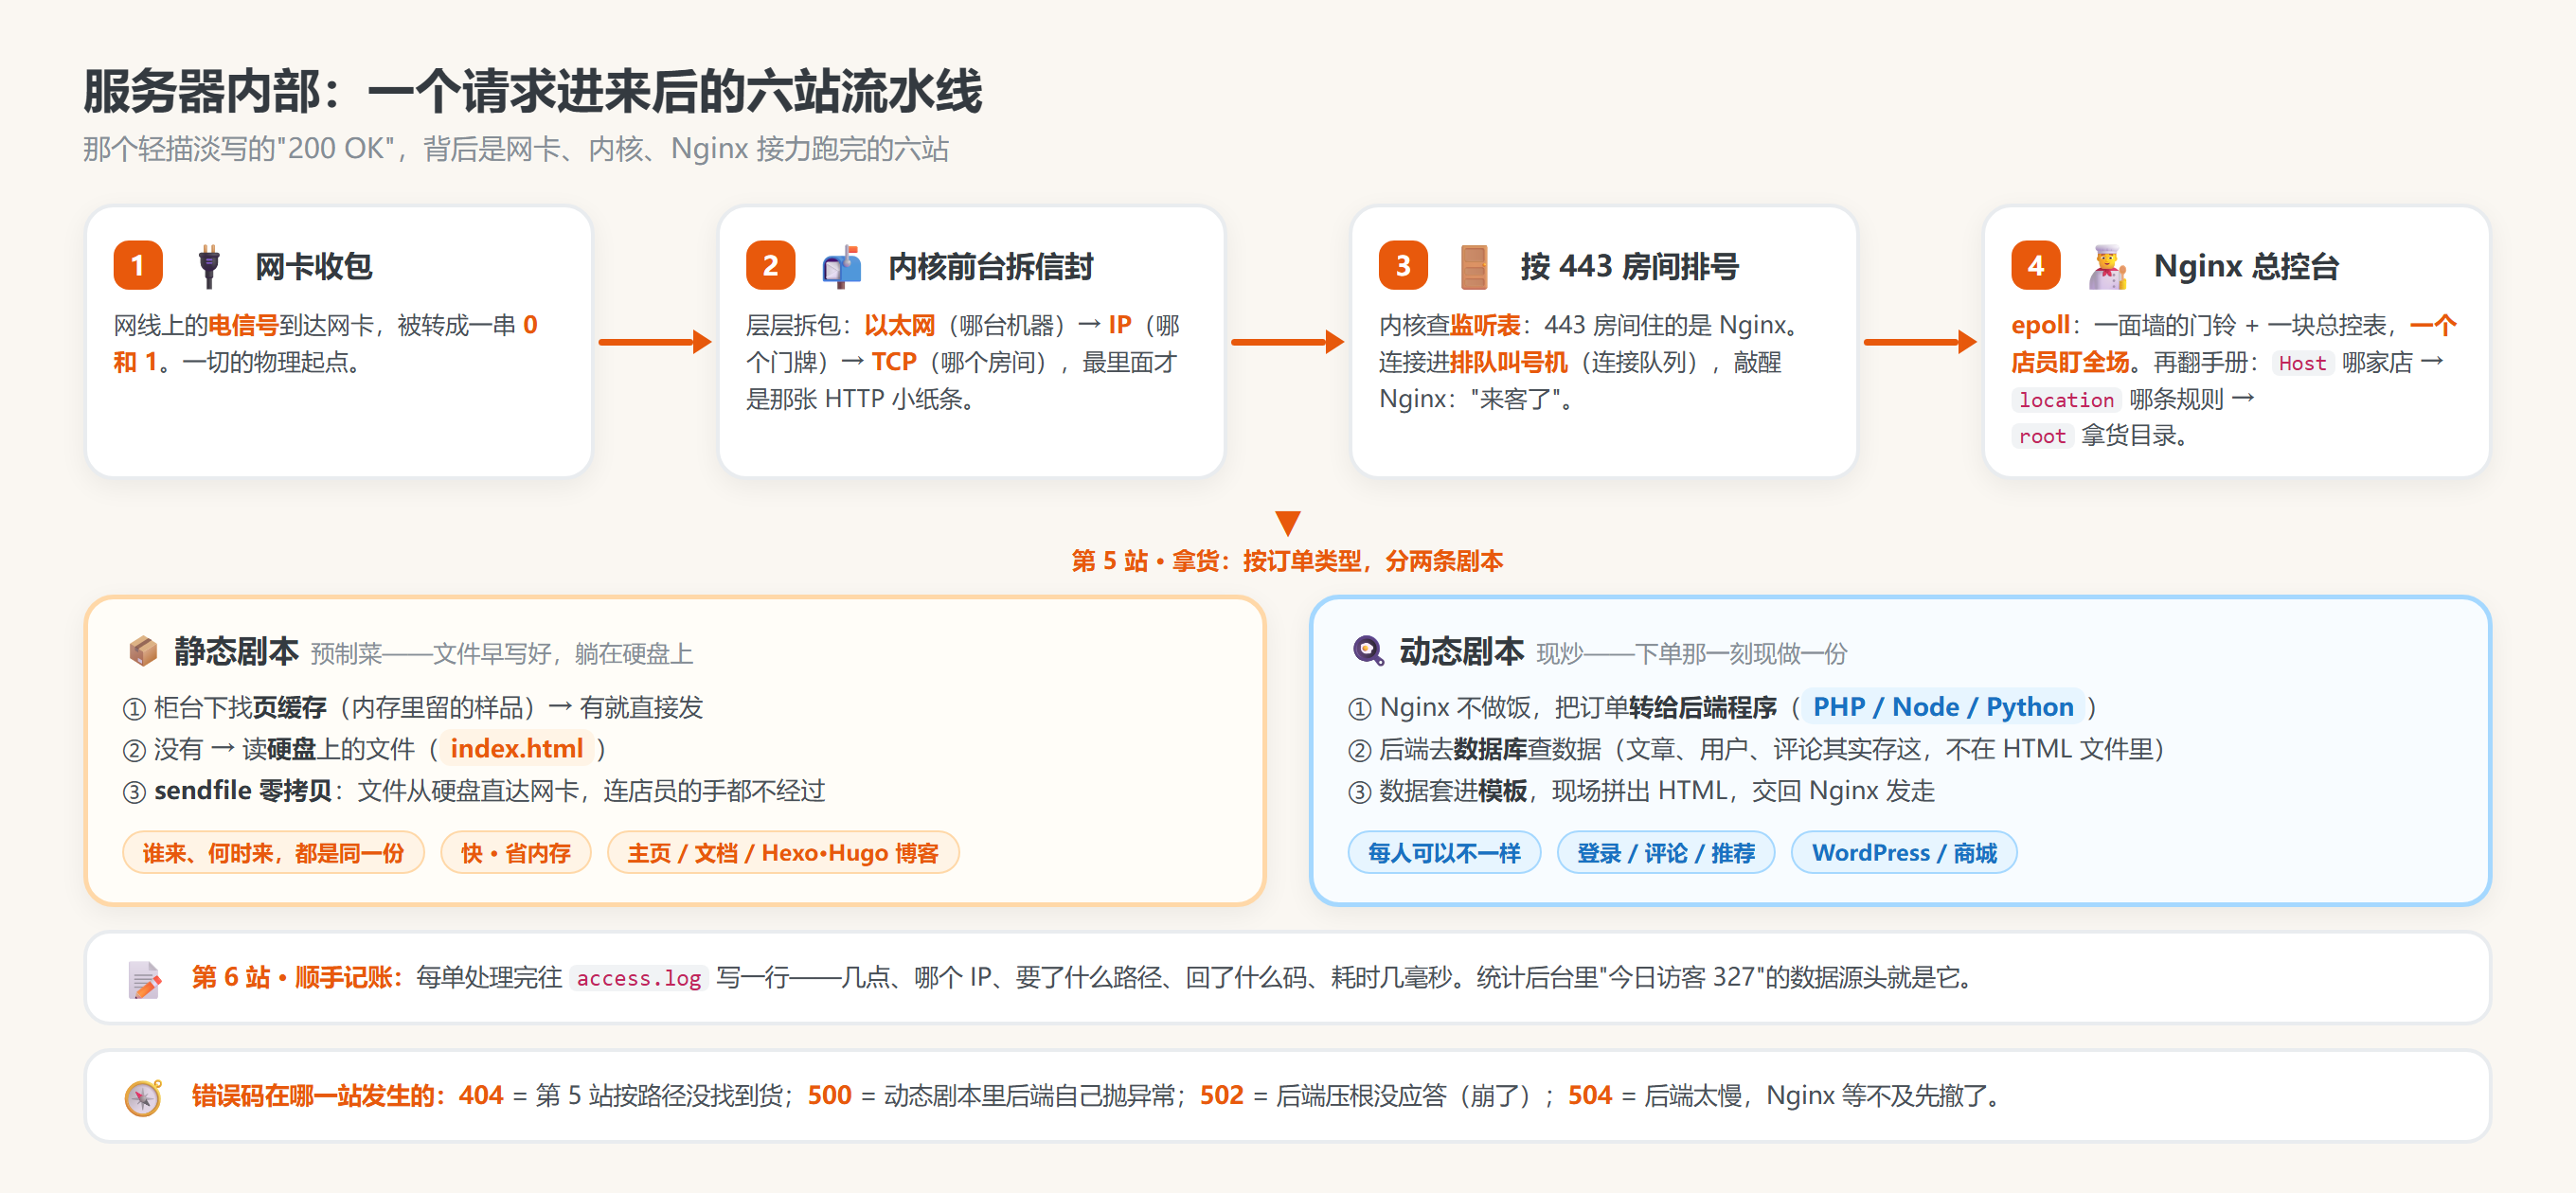Click the magnifier icon beside 动态剧本

pyautogui.click(x=1367, y=651)
